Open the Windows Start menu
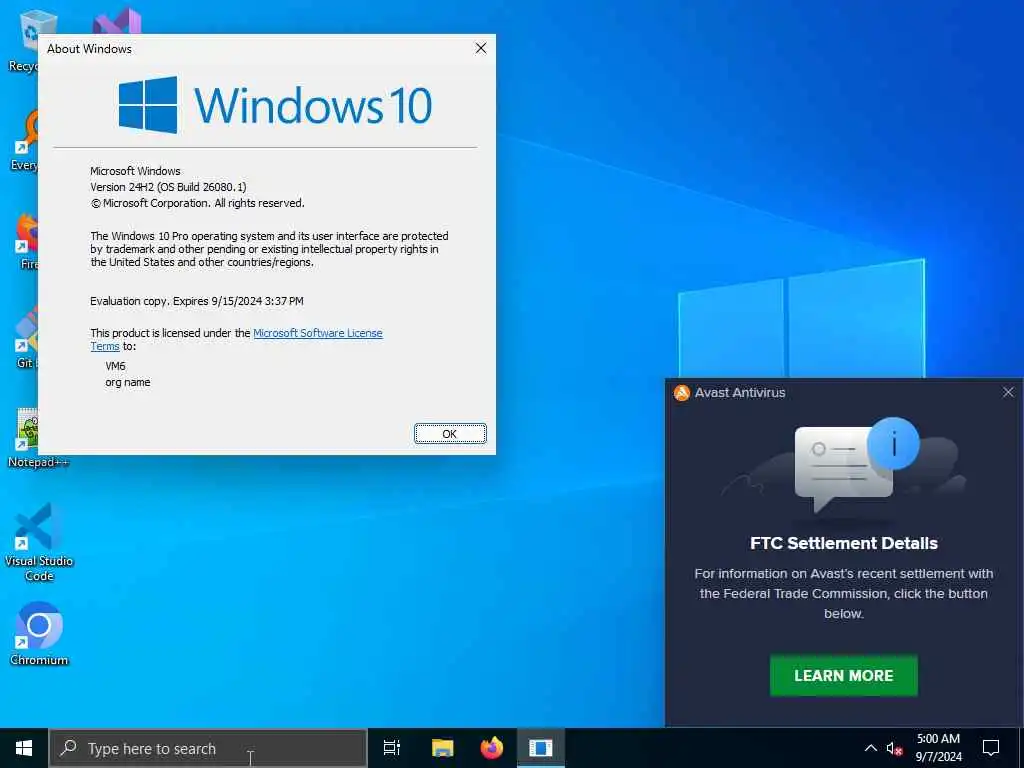Viewport: 1024px width, 768px height. (24, 748)
